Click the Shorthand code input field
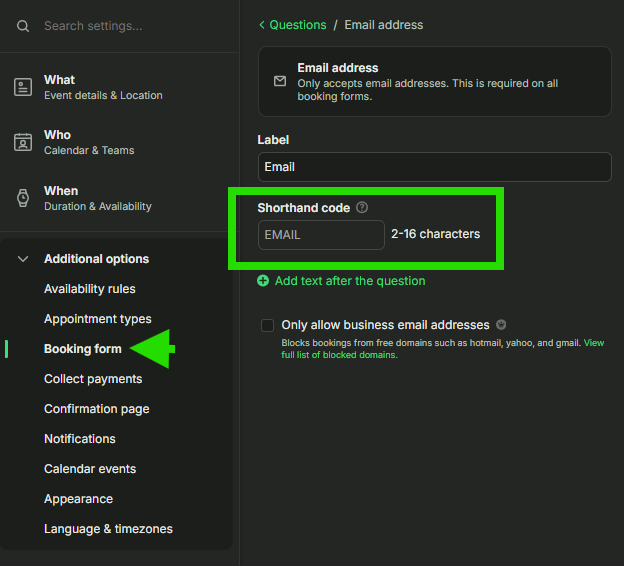 click(x=321, y=235)
